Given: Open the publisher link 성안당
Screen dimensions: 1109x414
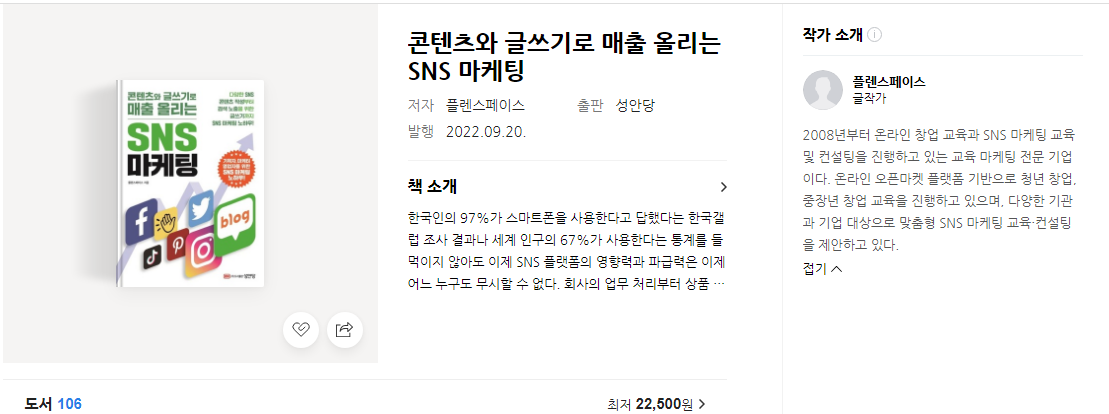Looking at the screenshot, I should pyautogui.click(x=635, y=106).
